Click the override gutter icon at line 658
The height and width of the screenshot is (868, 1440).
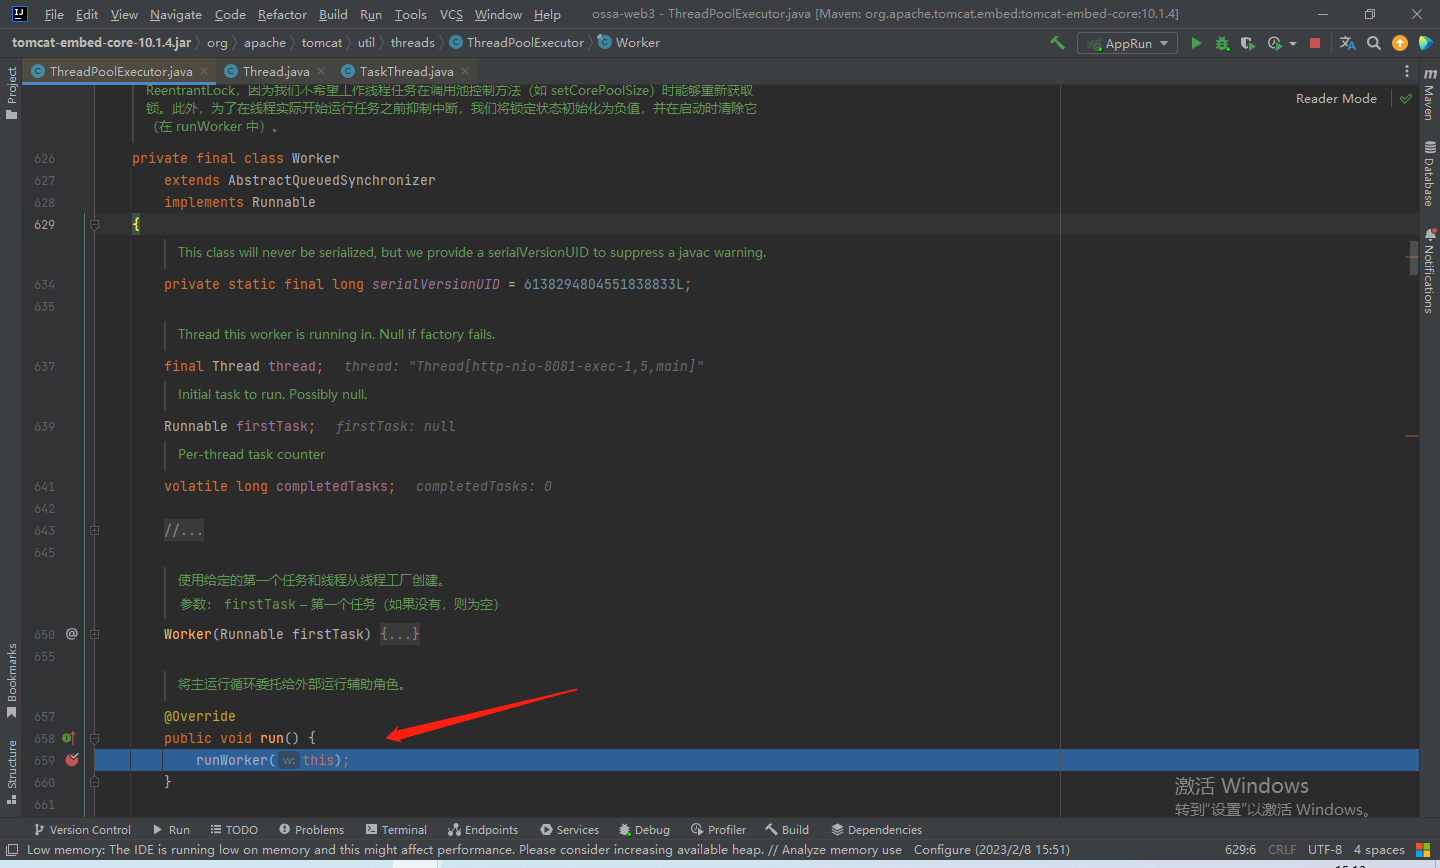69,738
